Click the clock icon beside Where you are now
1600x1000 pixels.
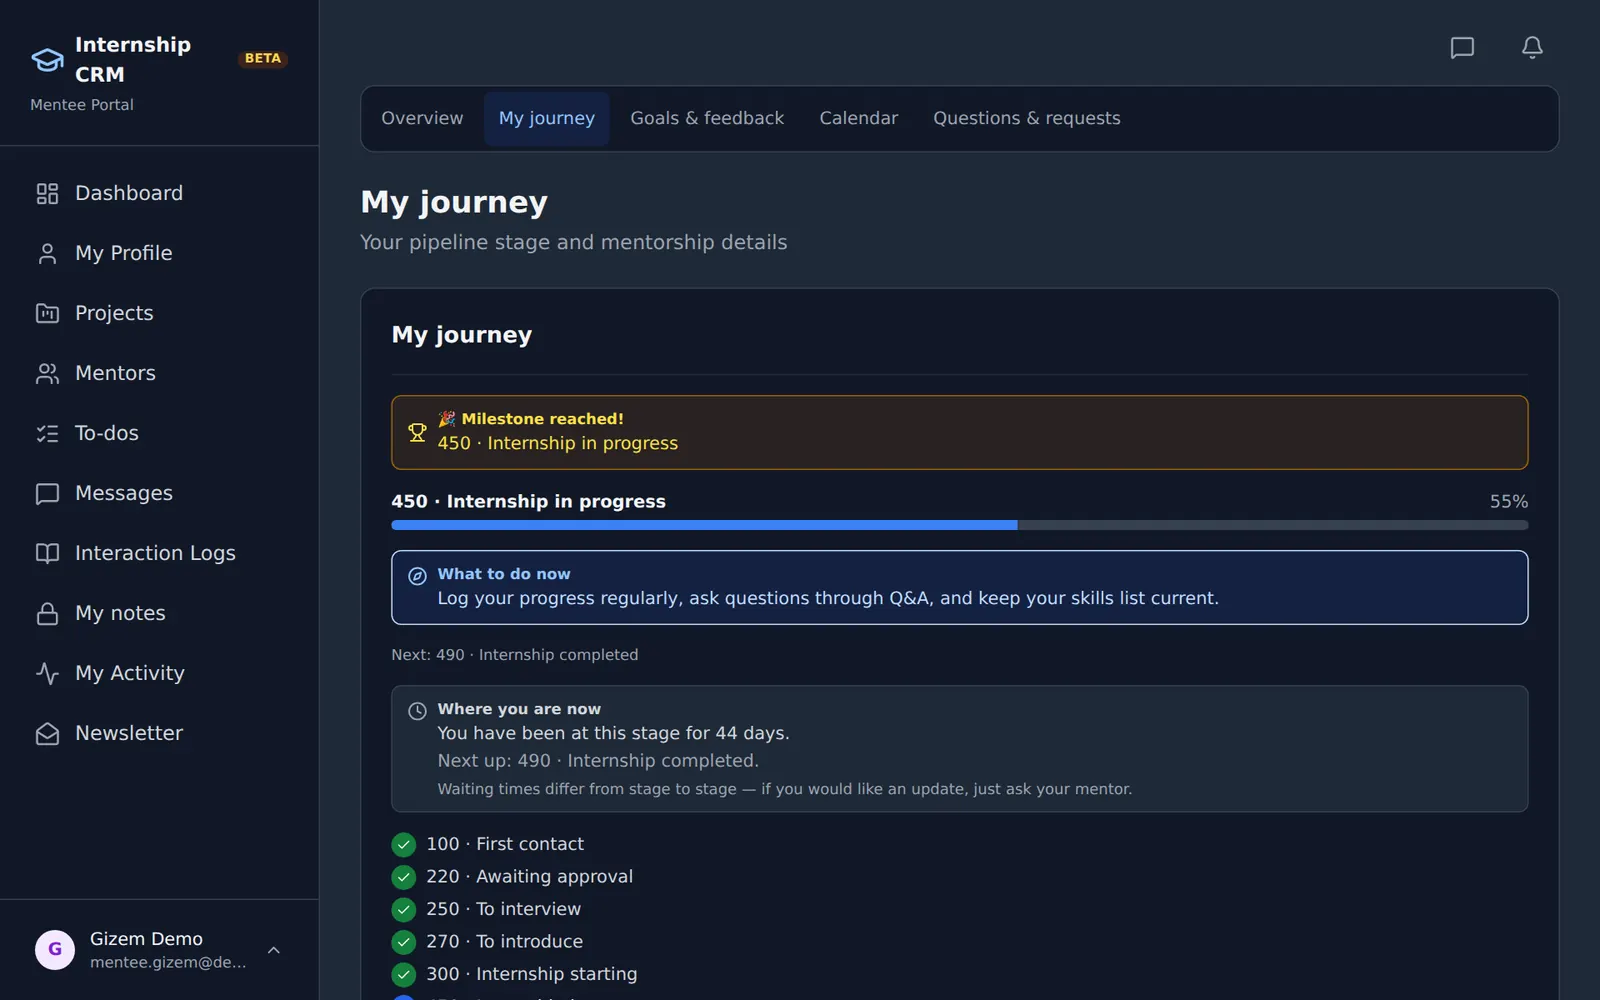417,711
